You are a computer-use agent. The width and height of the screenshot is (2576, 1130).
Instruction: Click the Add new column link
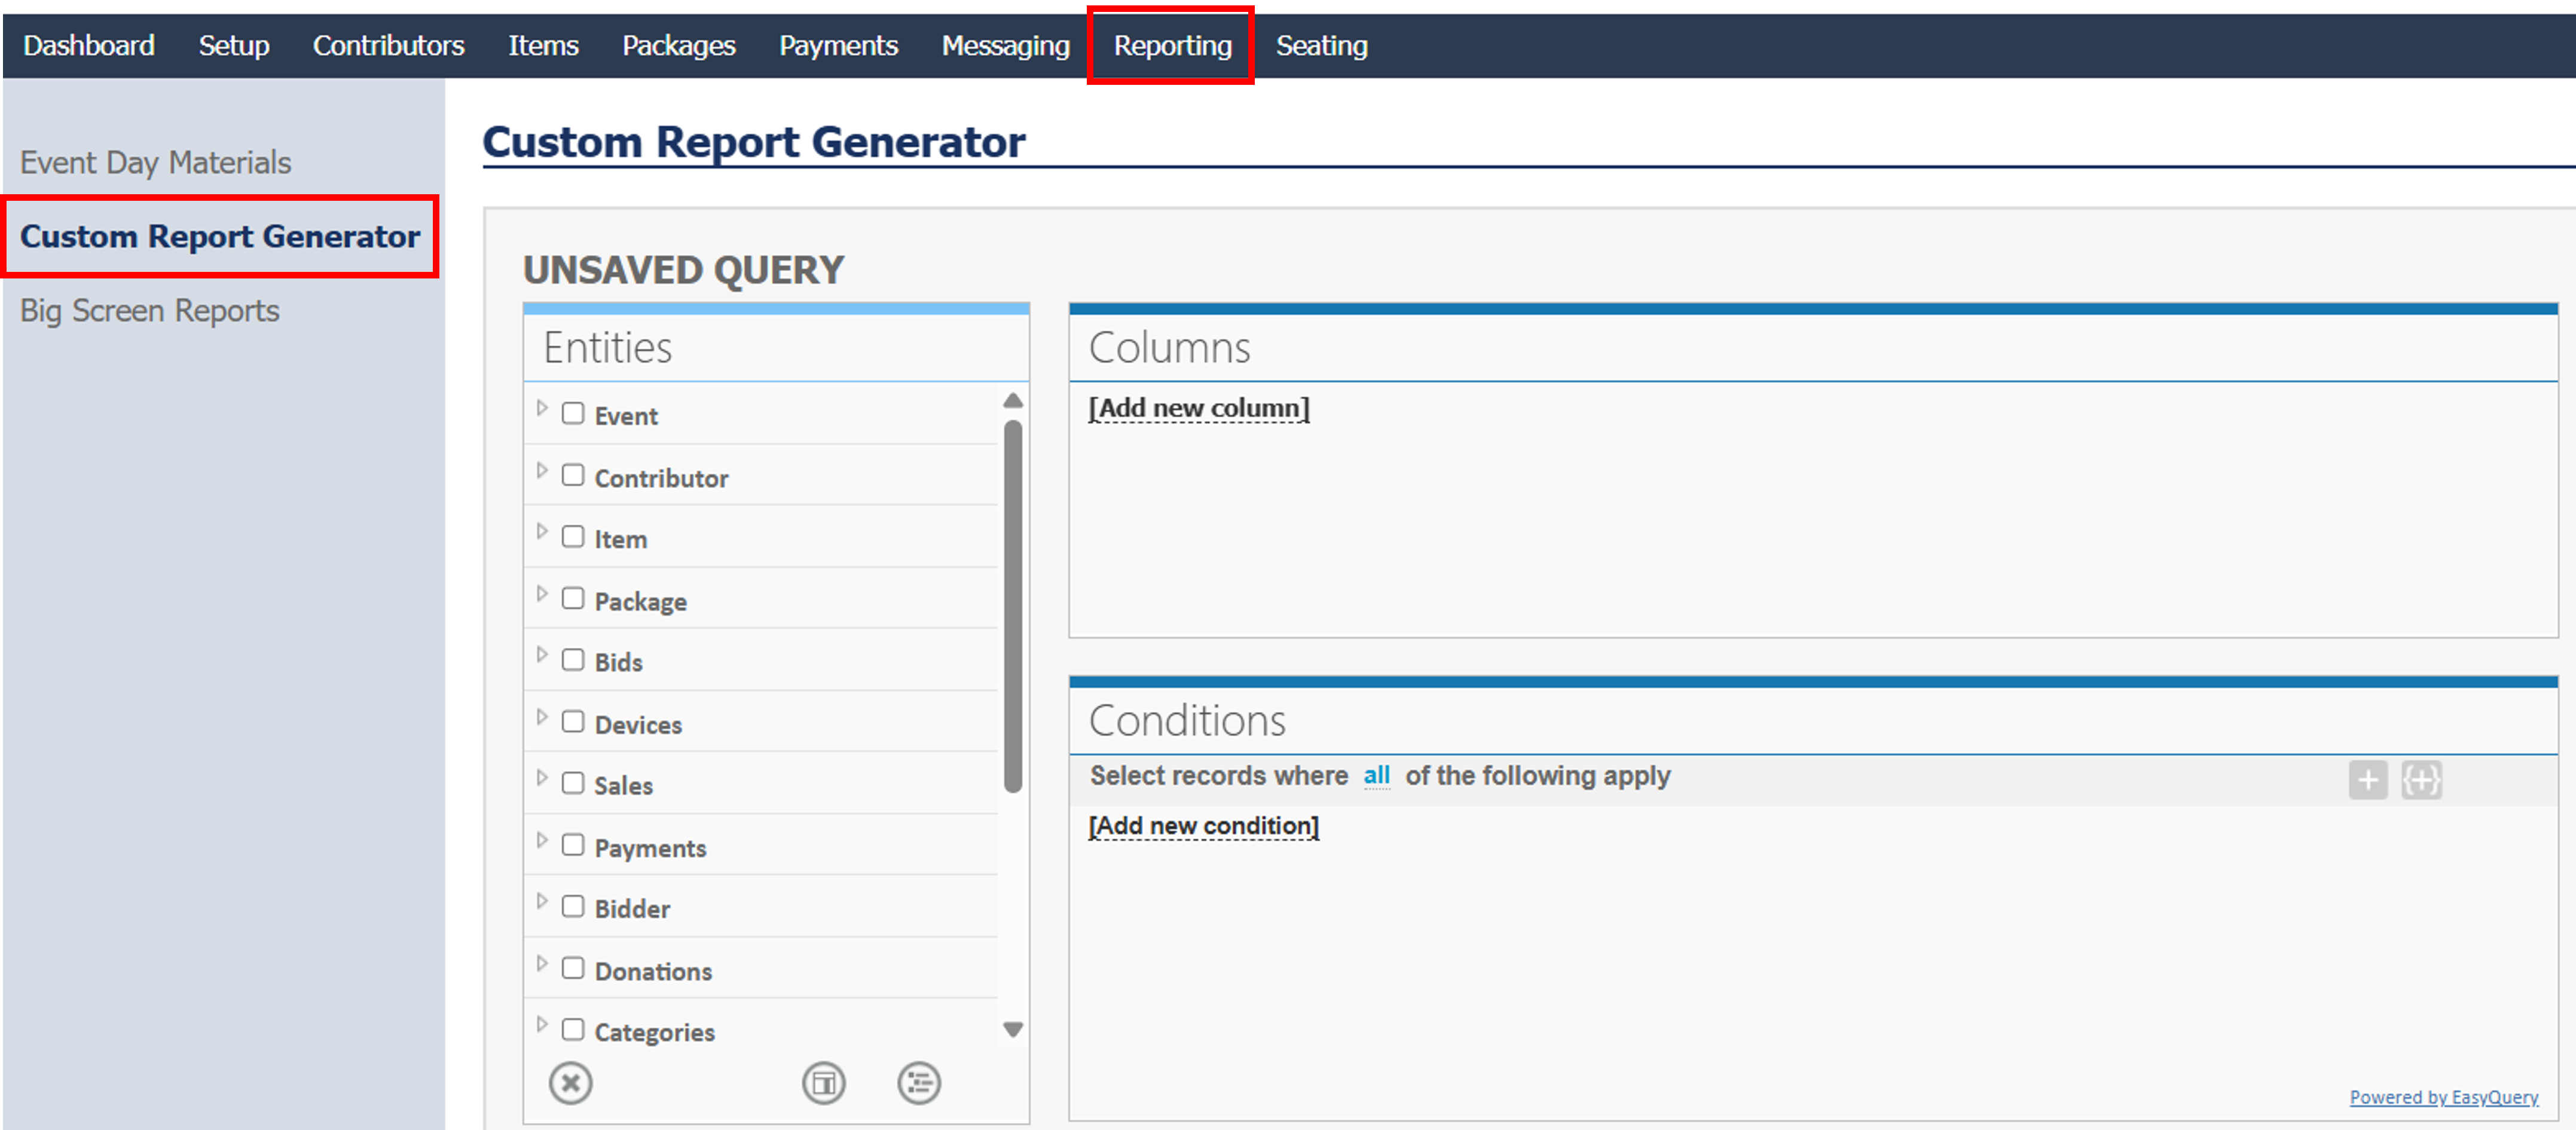(x=1198, y=408)
